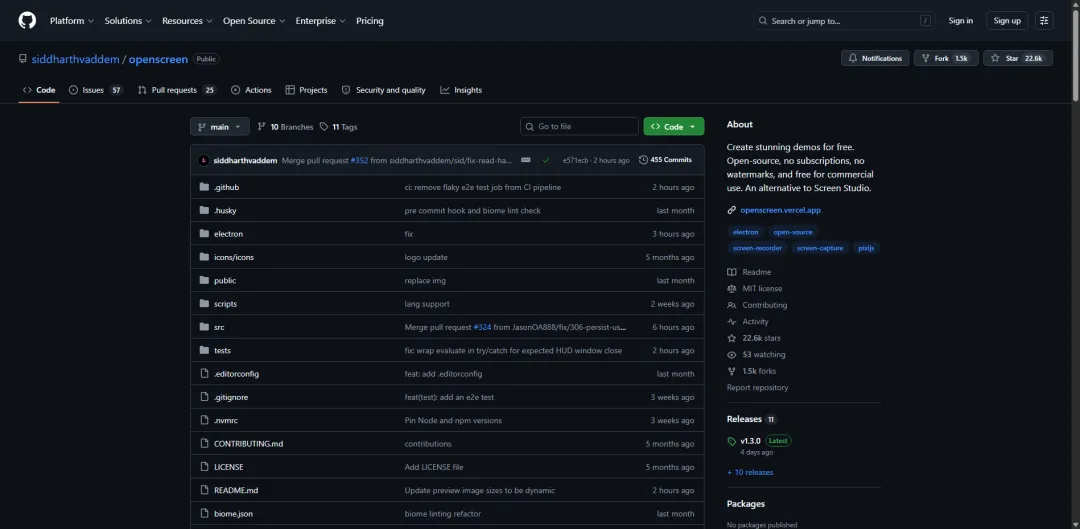Expand the Resources menu

point(187,21)
